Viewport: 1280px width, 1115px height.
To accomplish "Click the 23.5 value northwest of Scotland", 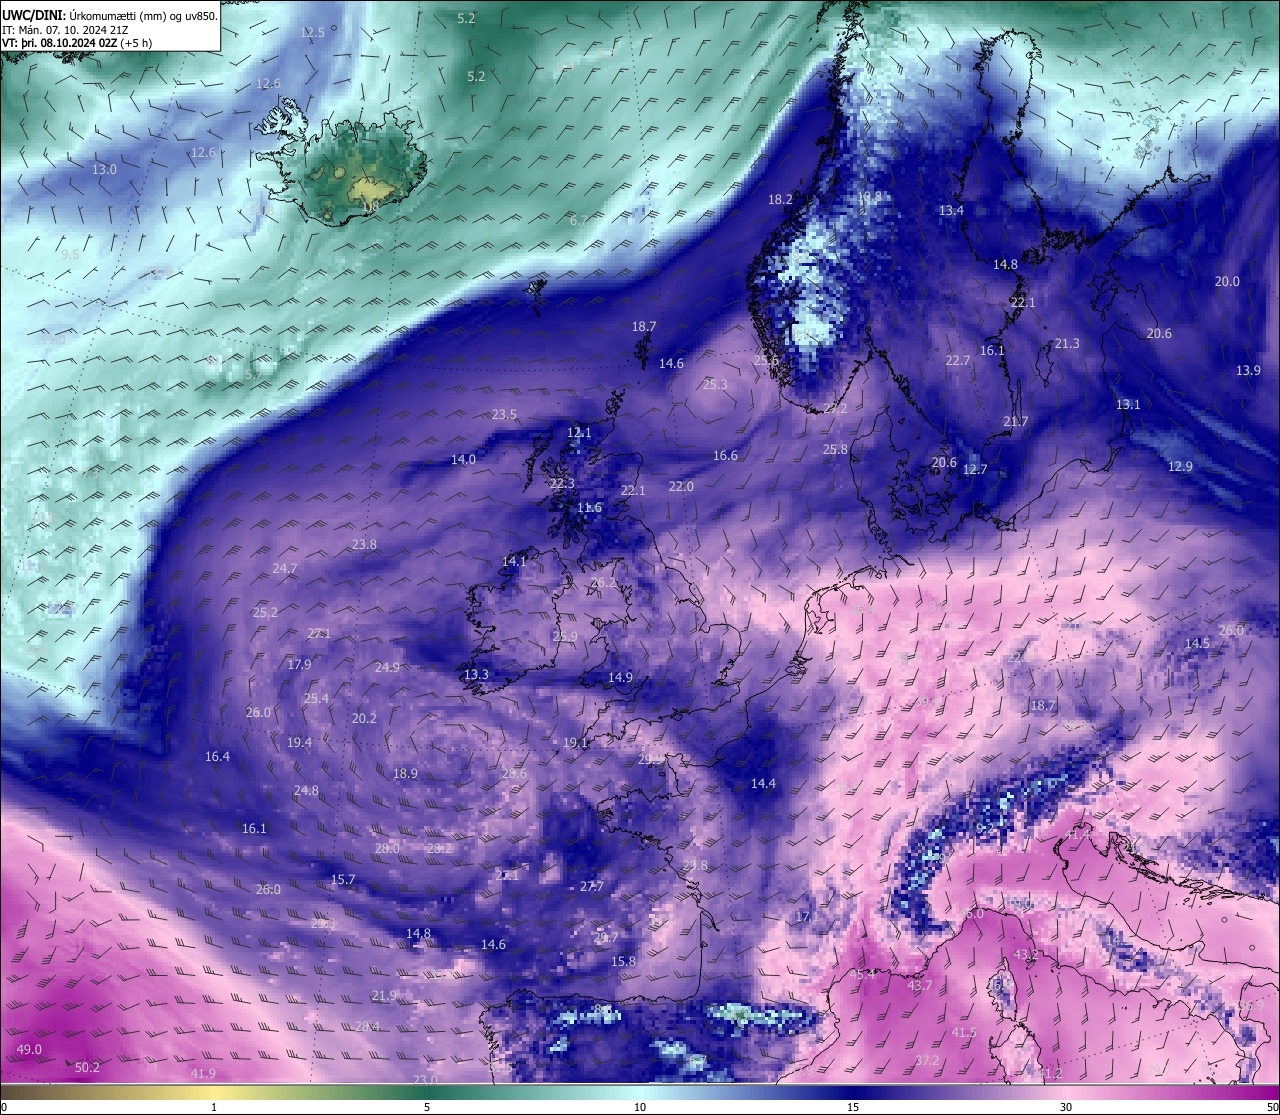I will pos(504,414).
